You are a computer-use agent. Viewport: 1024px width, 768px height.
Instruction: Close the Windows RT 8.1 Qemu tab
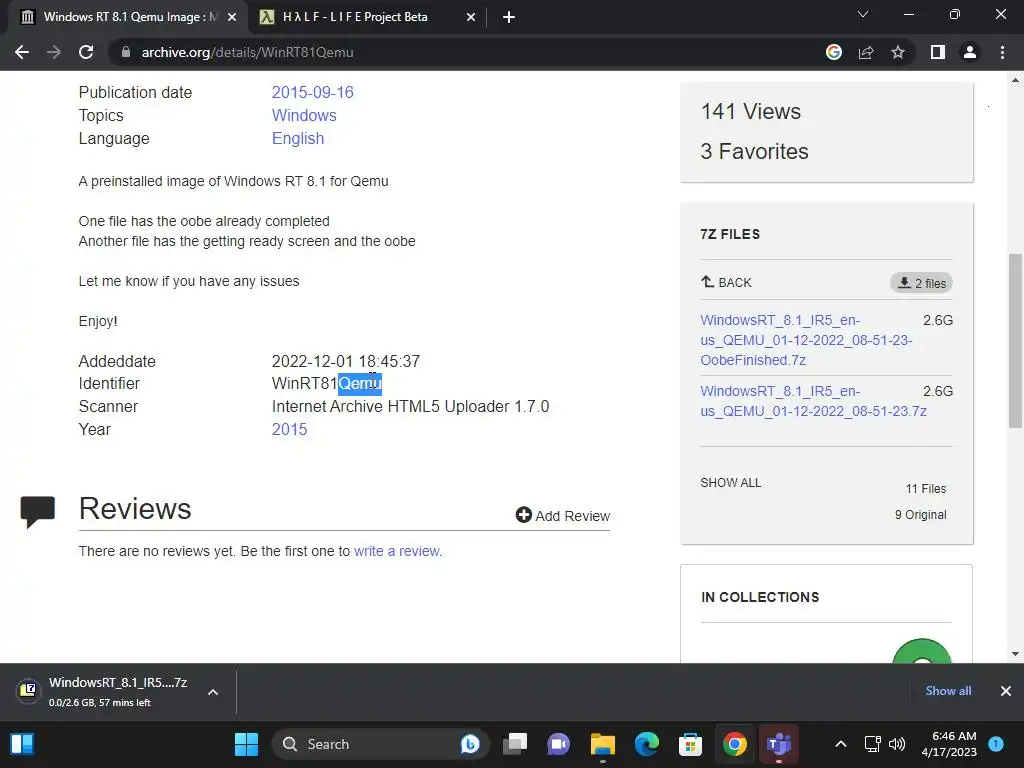tap(232, 18)
